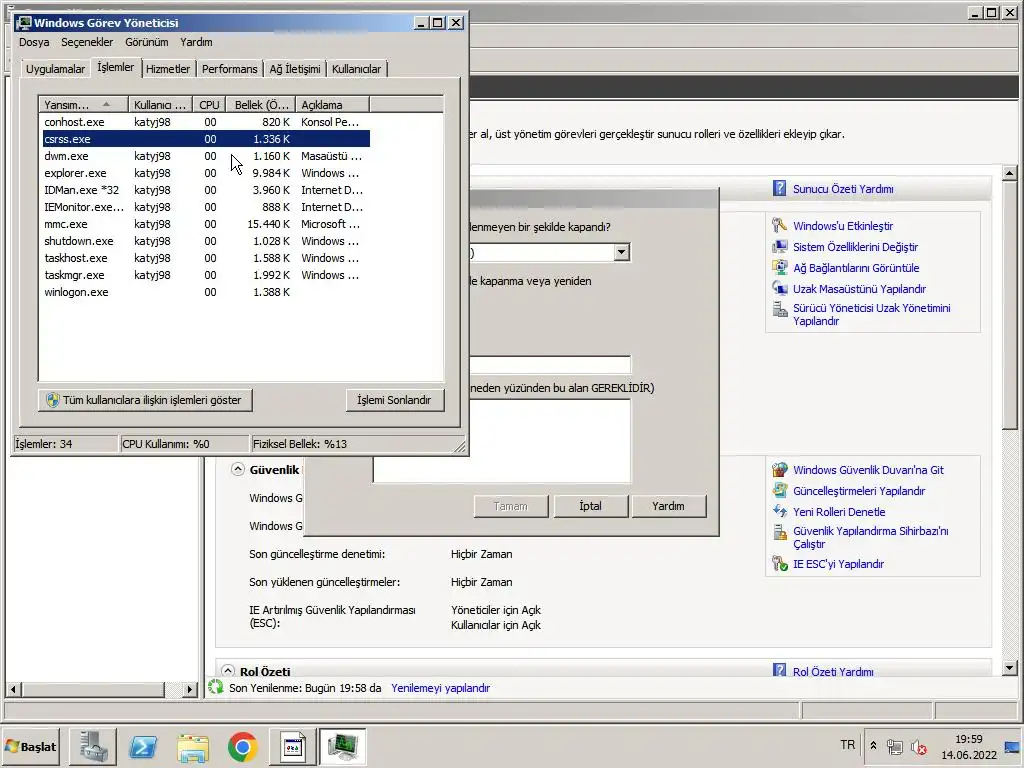Click the shield icon on show all users button
1024x768 pixels.
tap(53, 400)
